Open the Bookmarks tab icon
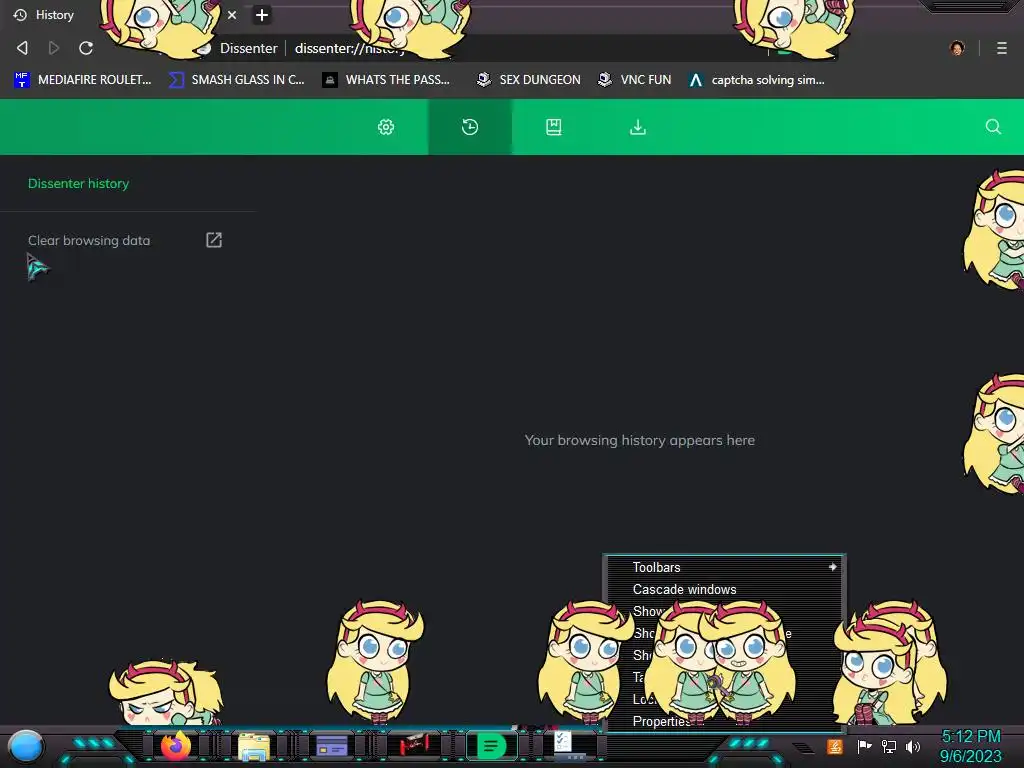 coord(553,127)
